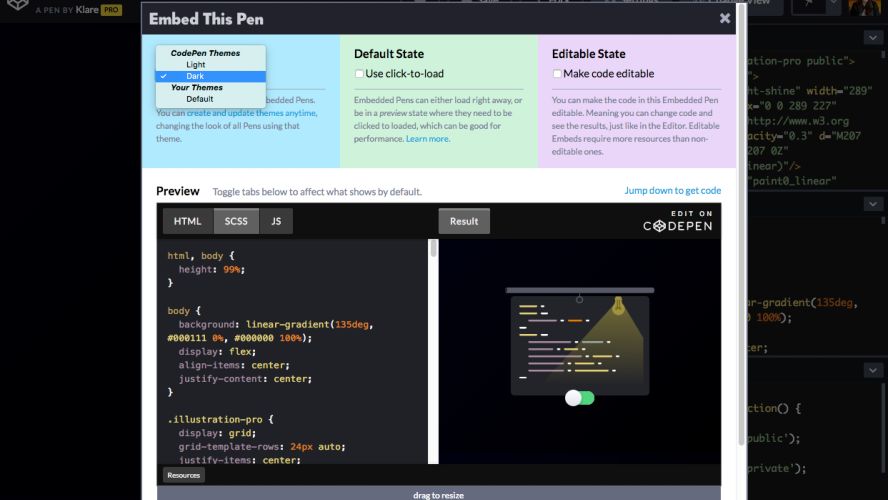The image size is (888, 500).
Task: Click the 'Default State' heading
Action: point(388,54)
